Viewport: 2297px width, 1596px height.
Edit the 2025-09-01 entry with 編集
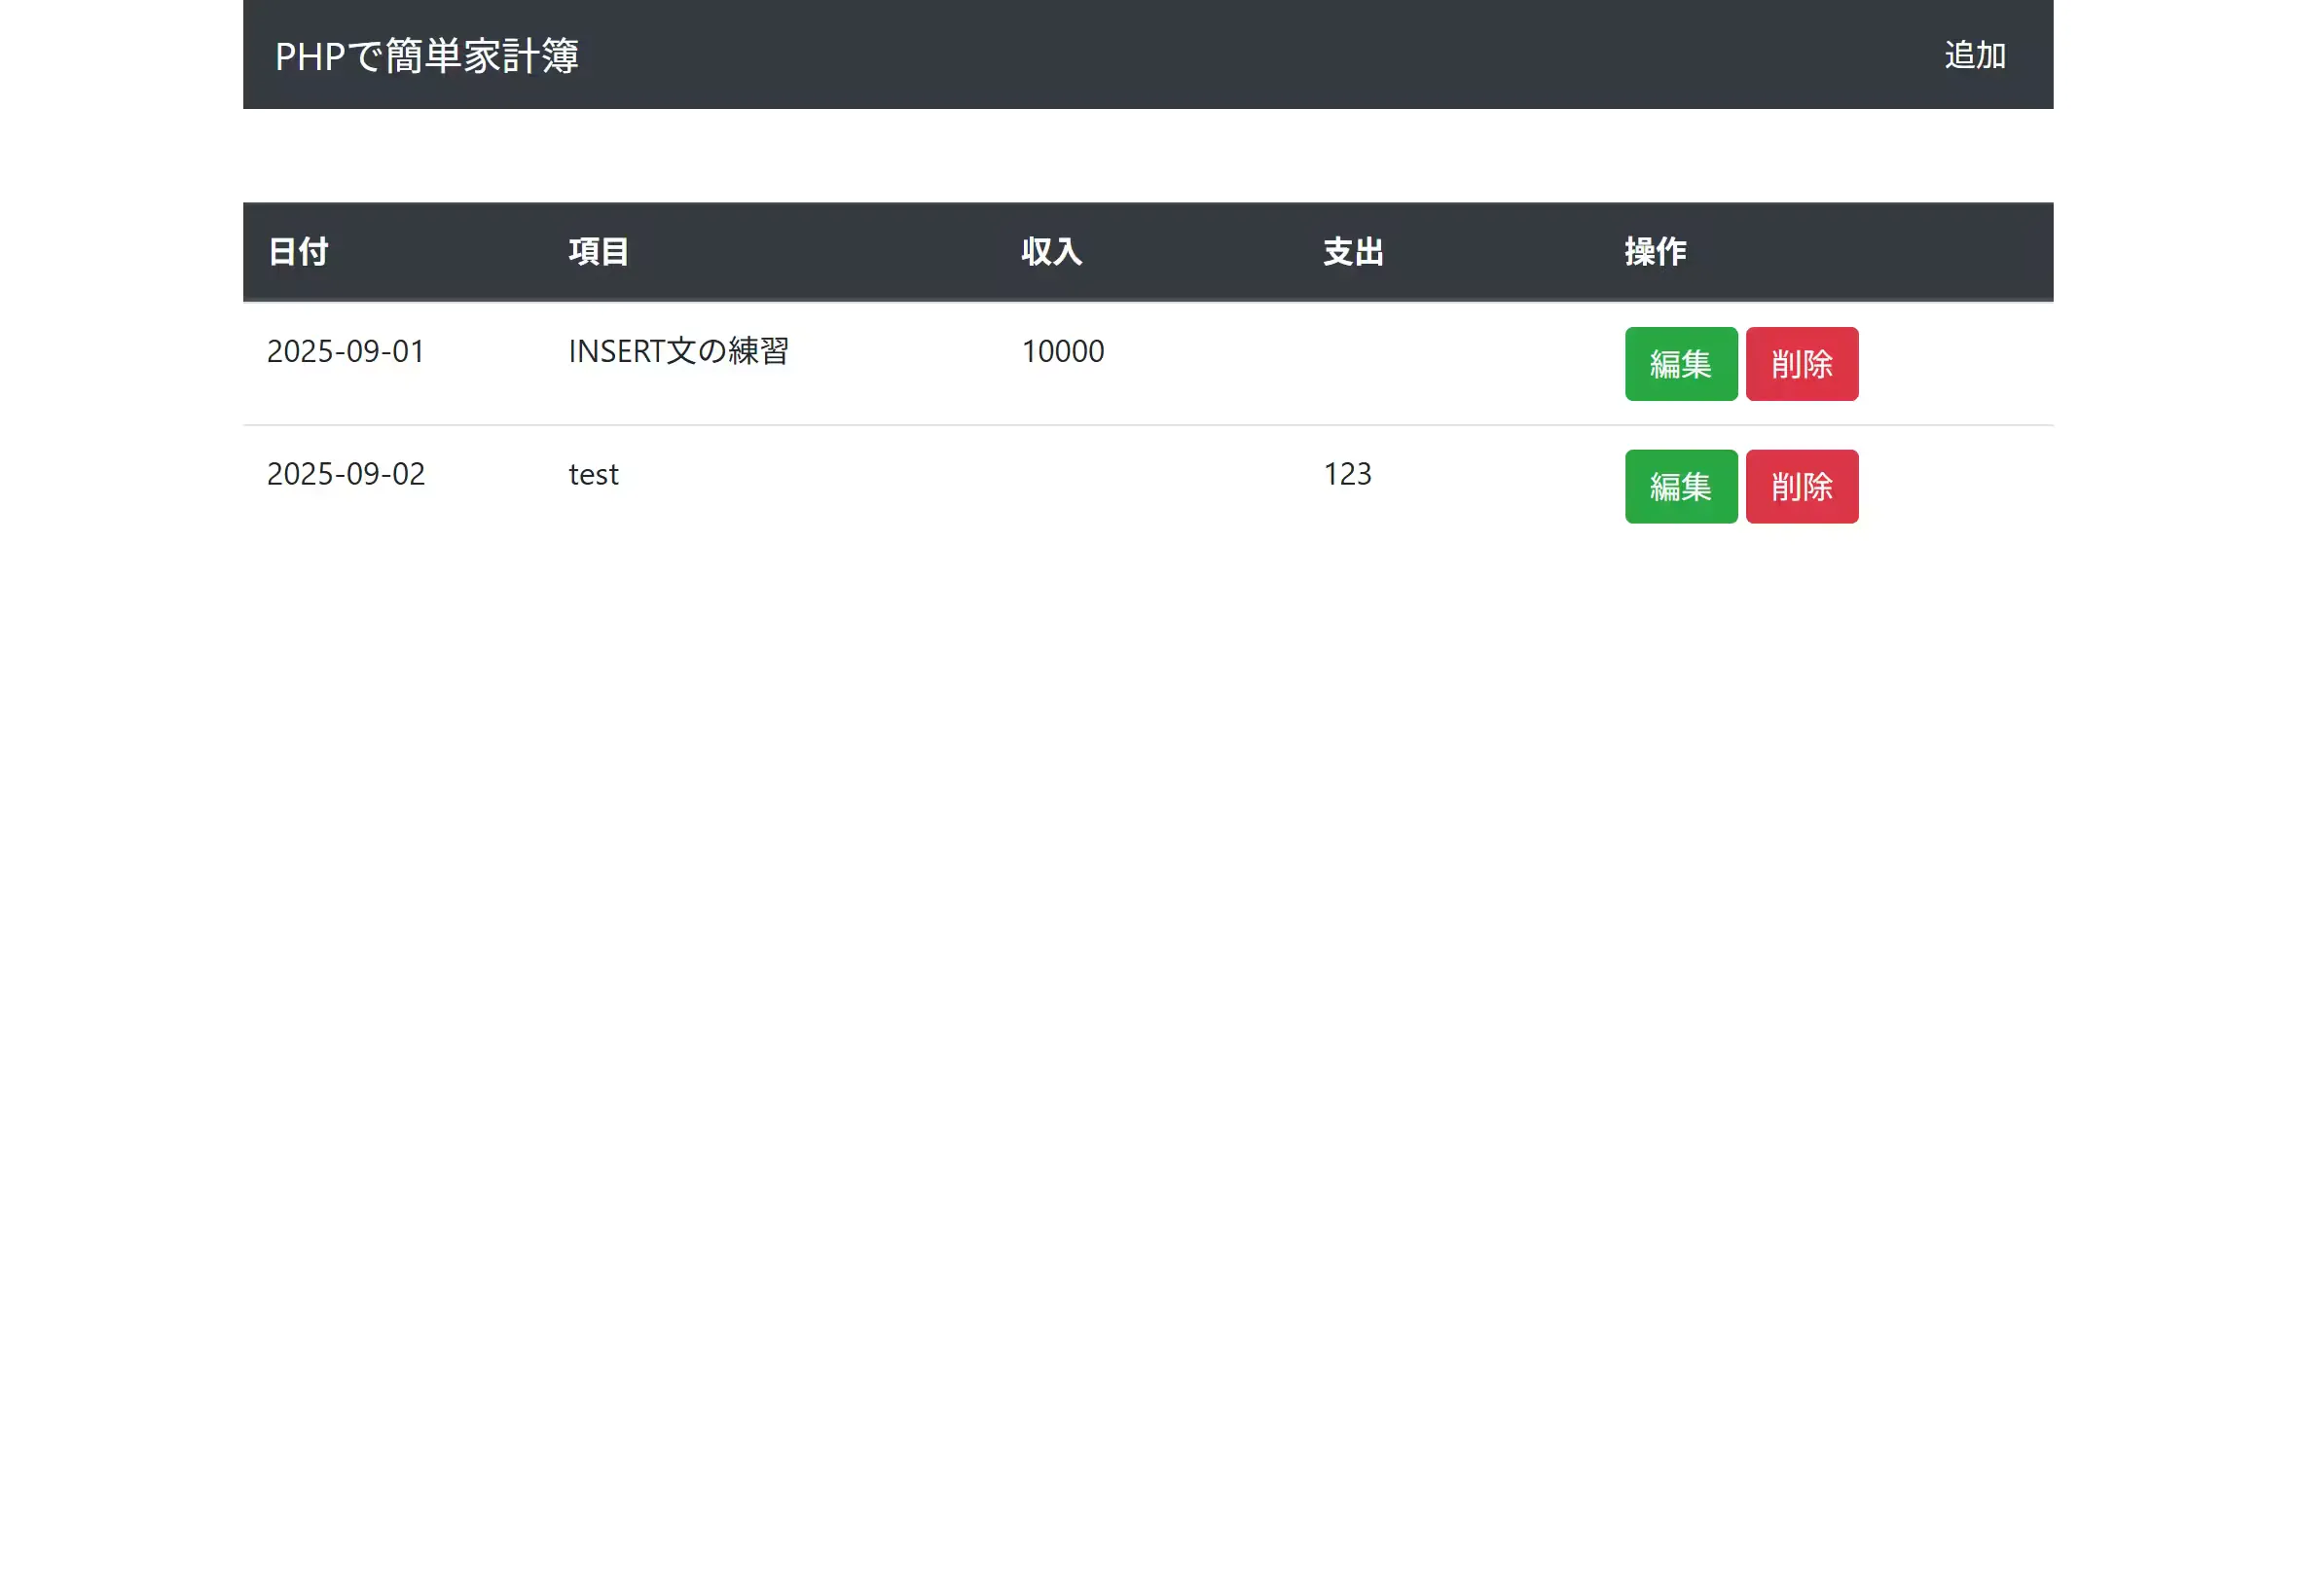[x=1680, y=364]
